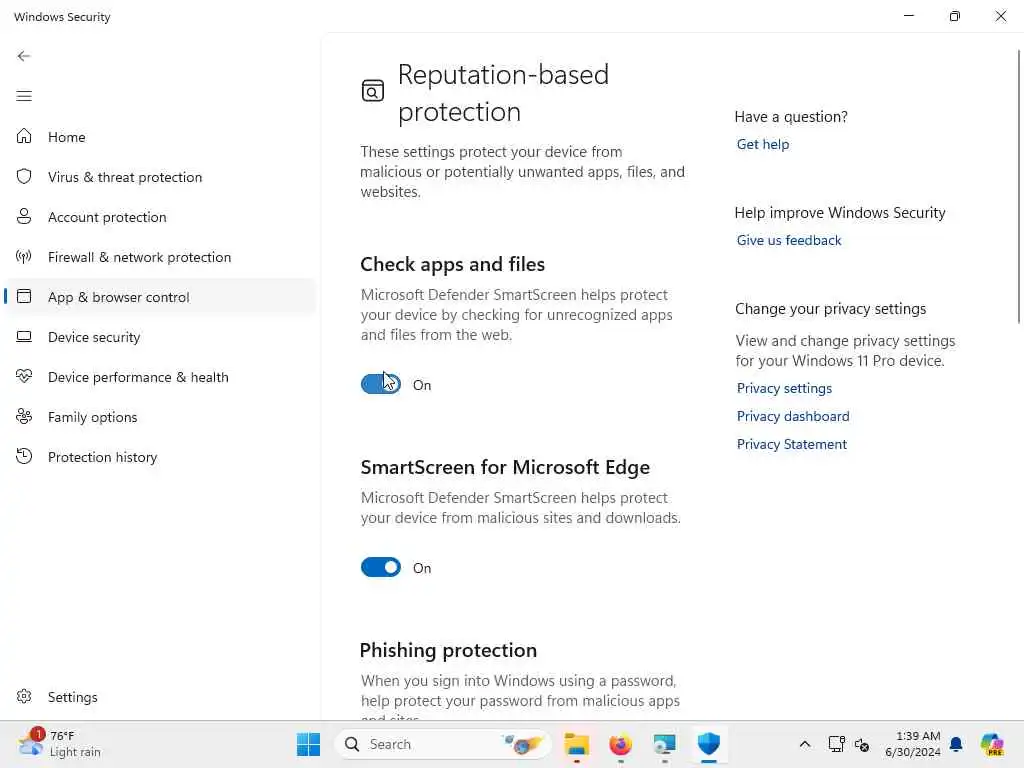Click the display/network tray icon

(837, 744)
